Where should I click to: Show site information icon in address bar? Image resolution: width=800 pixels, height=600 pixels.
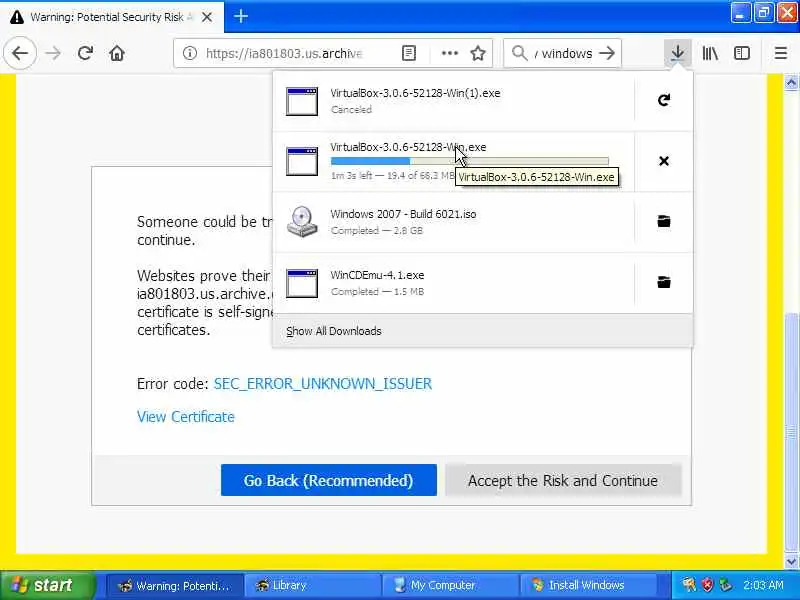coord(190,53)
